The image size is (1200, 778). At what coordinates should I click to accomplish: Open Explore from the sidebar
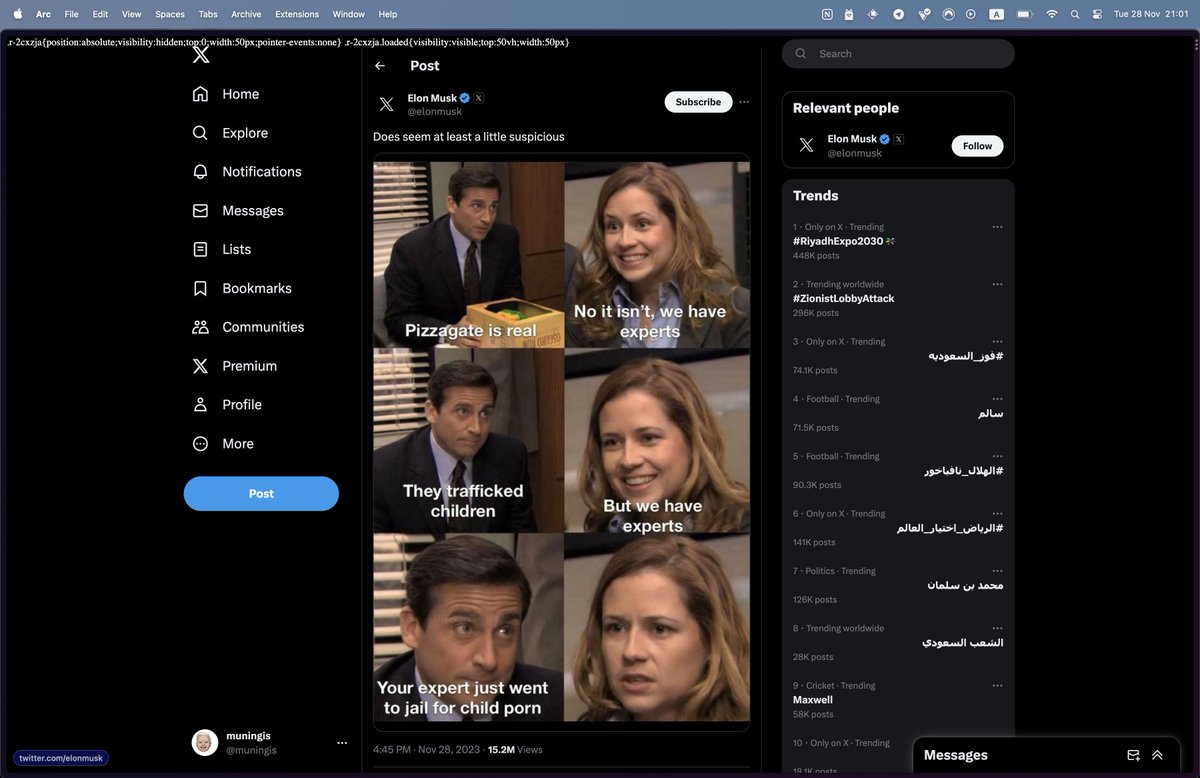tap(230, 133)
